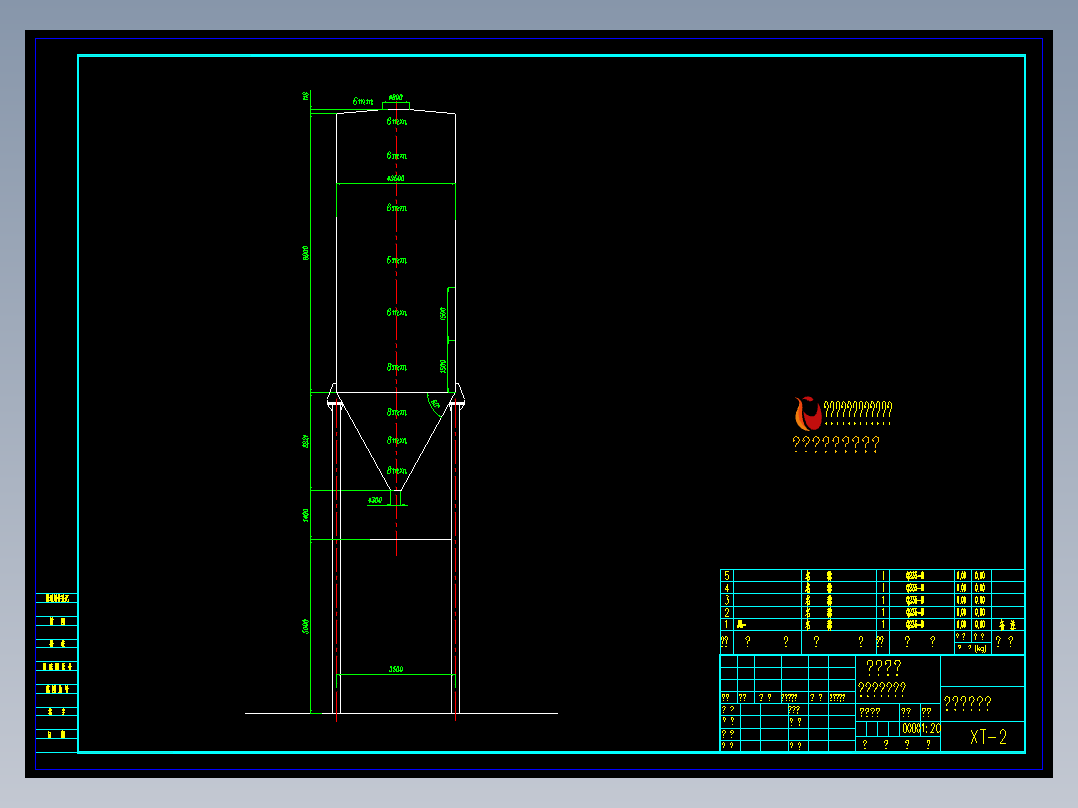Image resolution: width=1078 pixels, height=808 pixels.
Task: Select the 8000 tank height dimension
Action: pyautogui.click(x=306, y=253)
